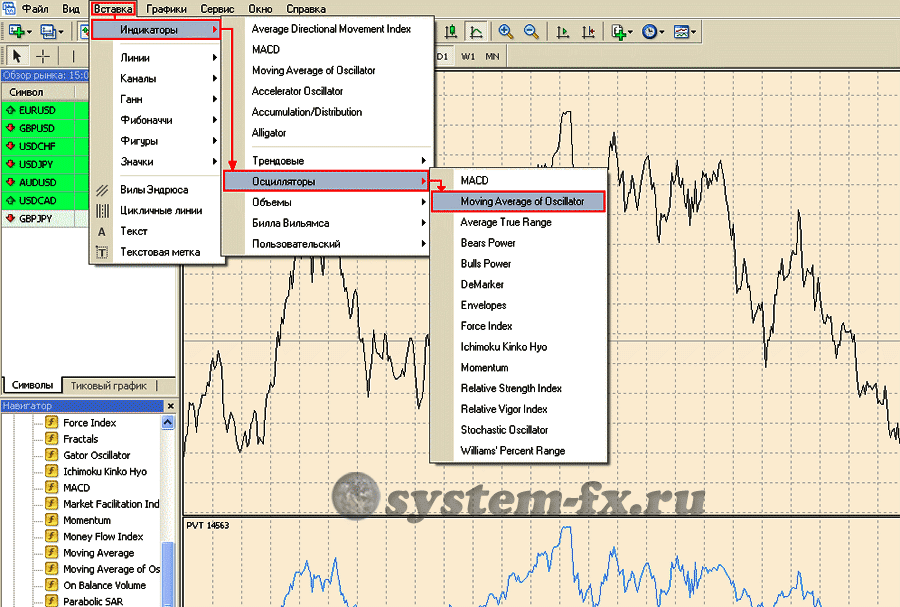Open the Сервис menu
Viewport: 900px width, 607px height.
point(217,8)
